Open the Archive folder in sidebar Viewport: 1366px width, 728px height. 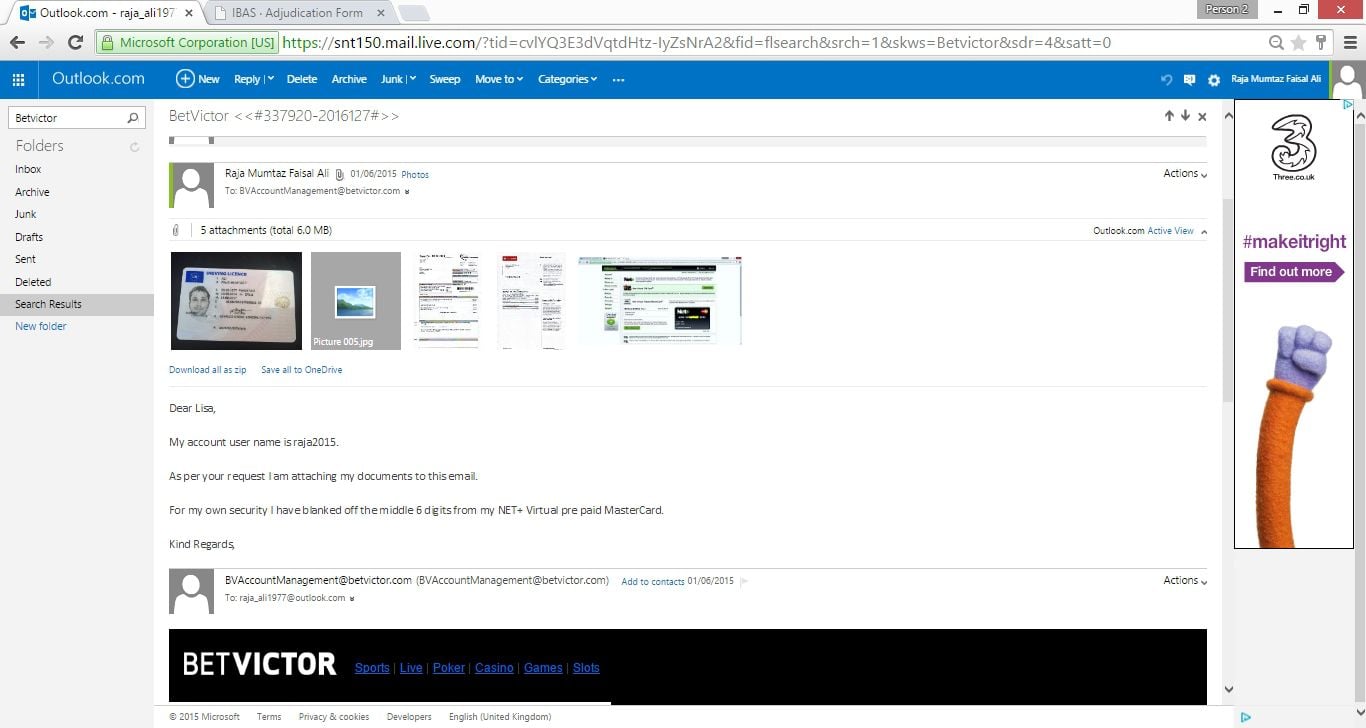32,192
